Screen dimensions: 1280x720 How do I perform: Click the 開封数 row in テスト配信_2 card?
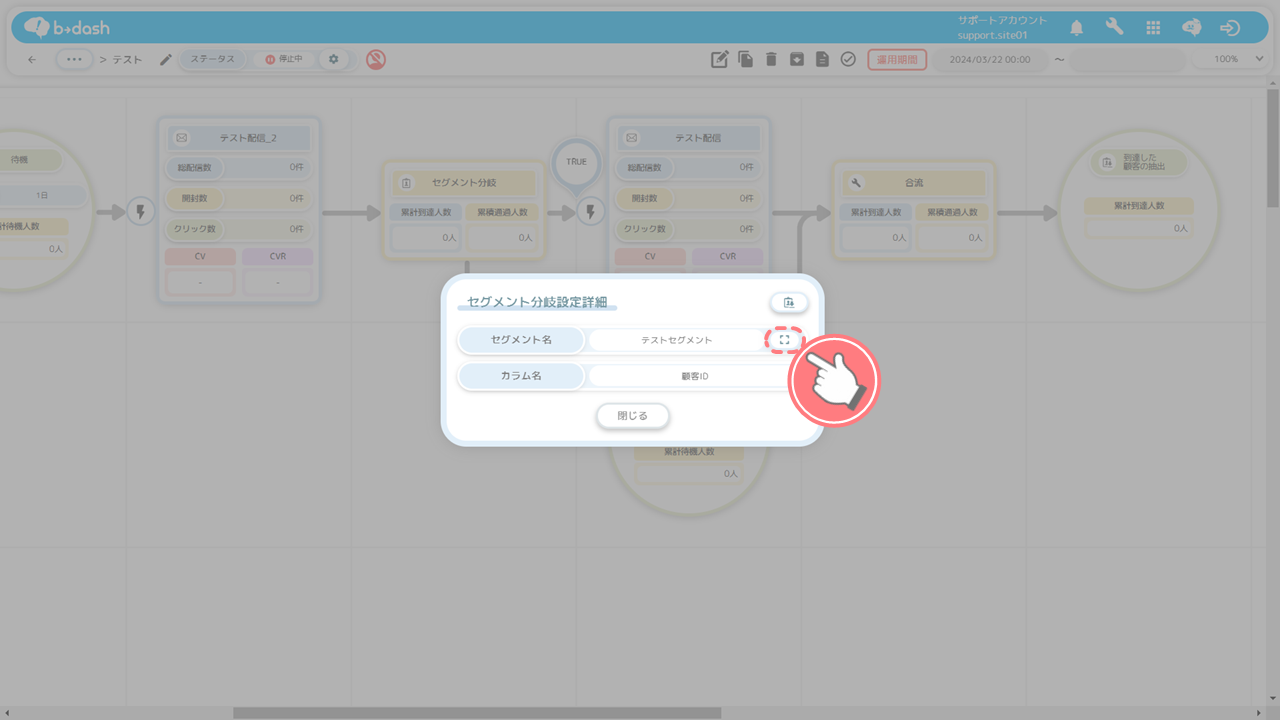(x=239, y=198)
